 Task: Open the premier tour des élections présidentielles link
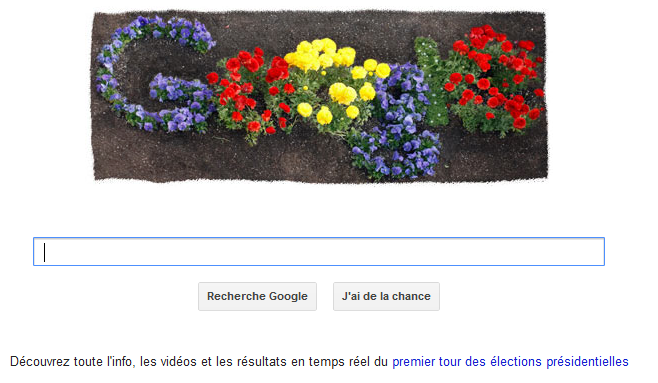click(x=510, y=362)
